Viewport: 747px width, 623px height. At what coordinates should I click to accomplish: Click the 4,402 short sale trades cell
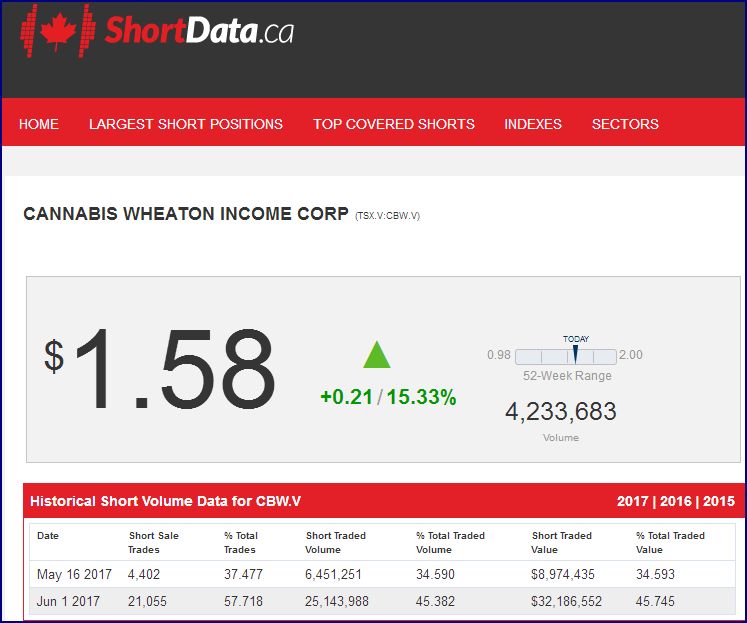tap(144, 574)
